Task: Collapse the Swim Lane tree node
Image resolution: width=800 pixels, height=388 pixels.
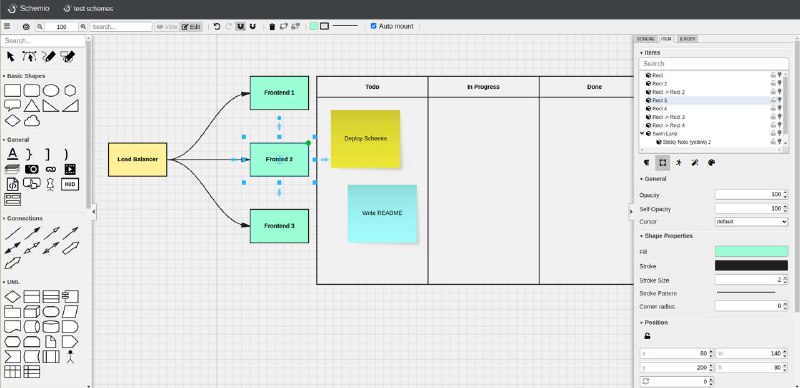Action: (x=642, y=133)
